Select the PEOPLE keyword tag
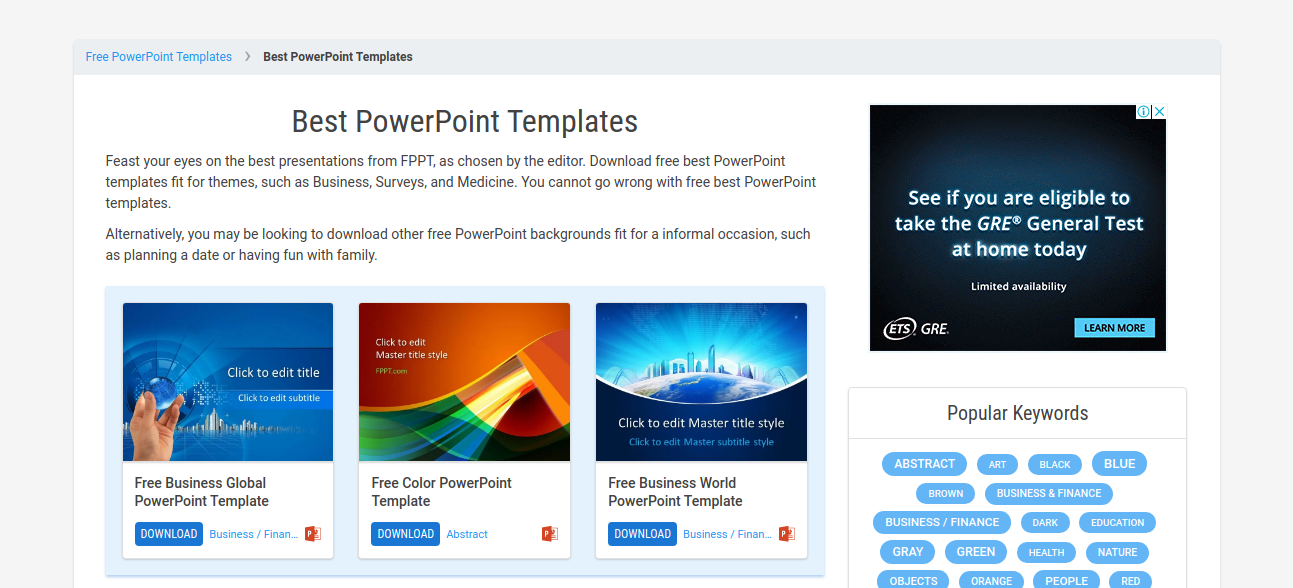Viewport: 1293px width, 588px height. click(x=1067, y=580)
